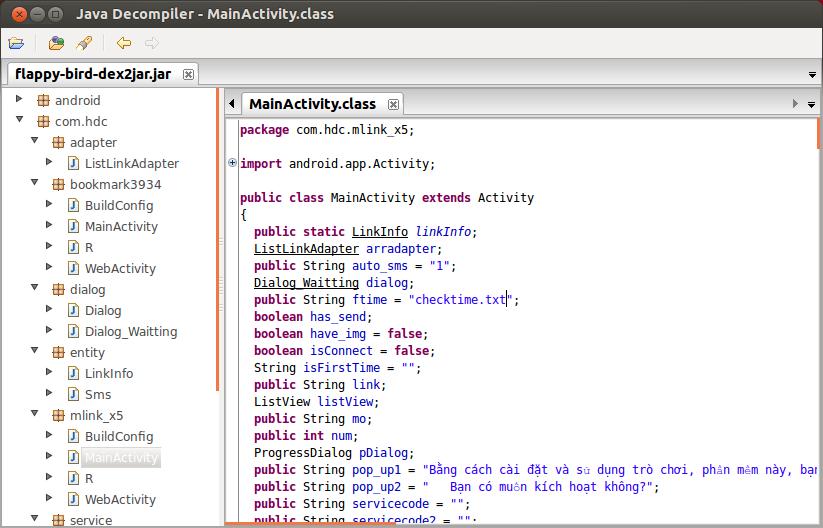Click the entity package icon

(x=58, y=352)
